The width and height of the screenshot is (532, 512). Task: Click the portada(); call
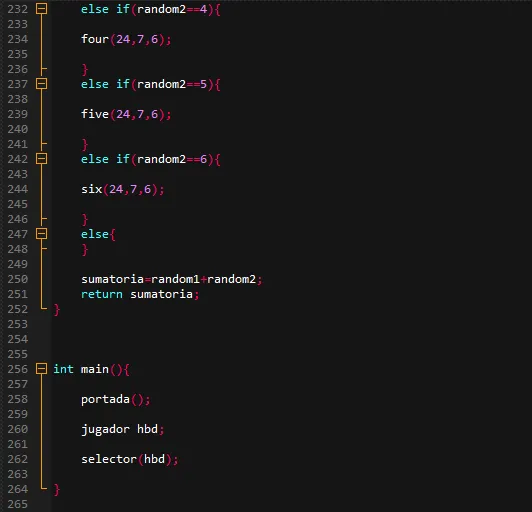coord(116,399)
